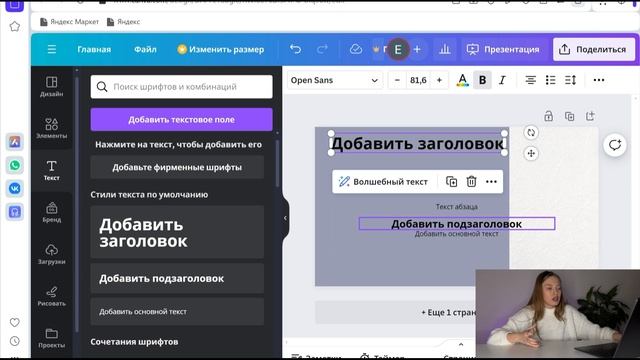Open the Рисовать sidebar panel
640x360 pixels.
pos(52,296)
